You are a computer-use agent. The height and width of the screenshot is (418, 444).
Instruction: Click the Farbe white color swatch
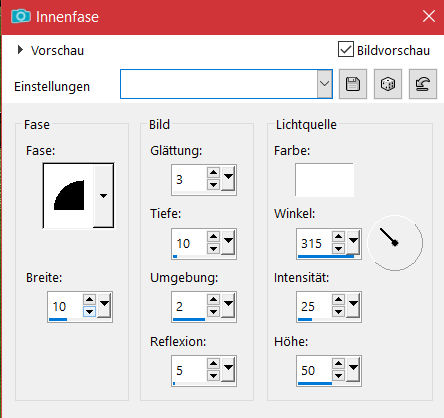(x=324, y=180)
